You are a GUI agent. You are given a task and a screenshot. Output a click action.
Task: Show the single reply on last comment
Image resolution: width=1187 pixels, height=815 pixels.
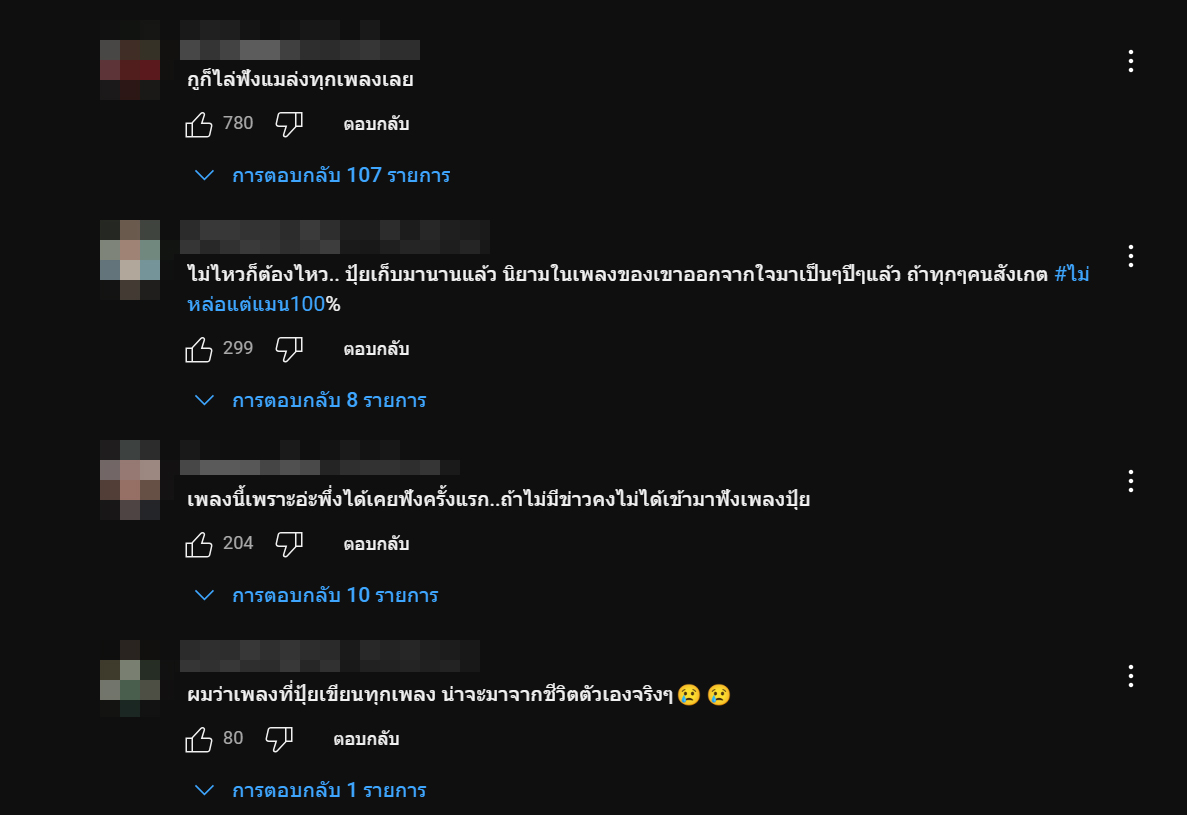311,790
